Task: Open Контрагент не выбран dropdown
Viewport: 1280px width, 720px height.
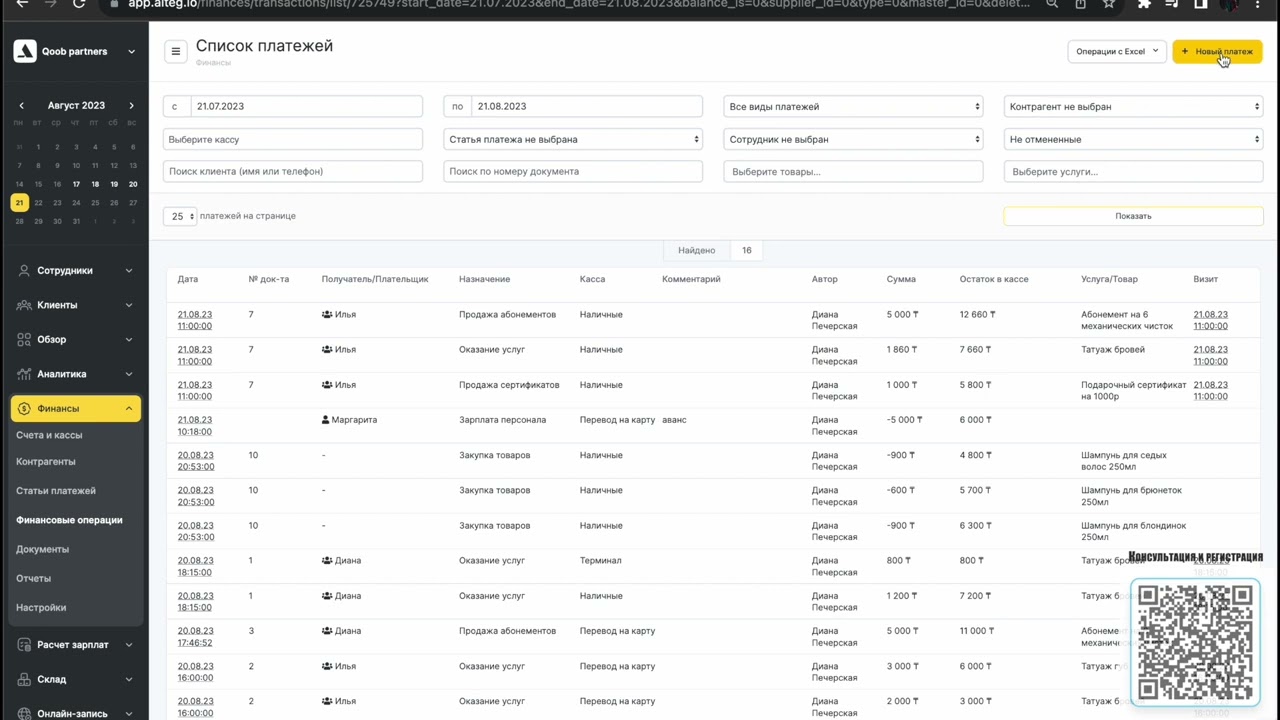Action: click(x=1133, y=106)
